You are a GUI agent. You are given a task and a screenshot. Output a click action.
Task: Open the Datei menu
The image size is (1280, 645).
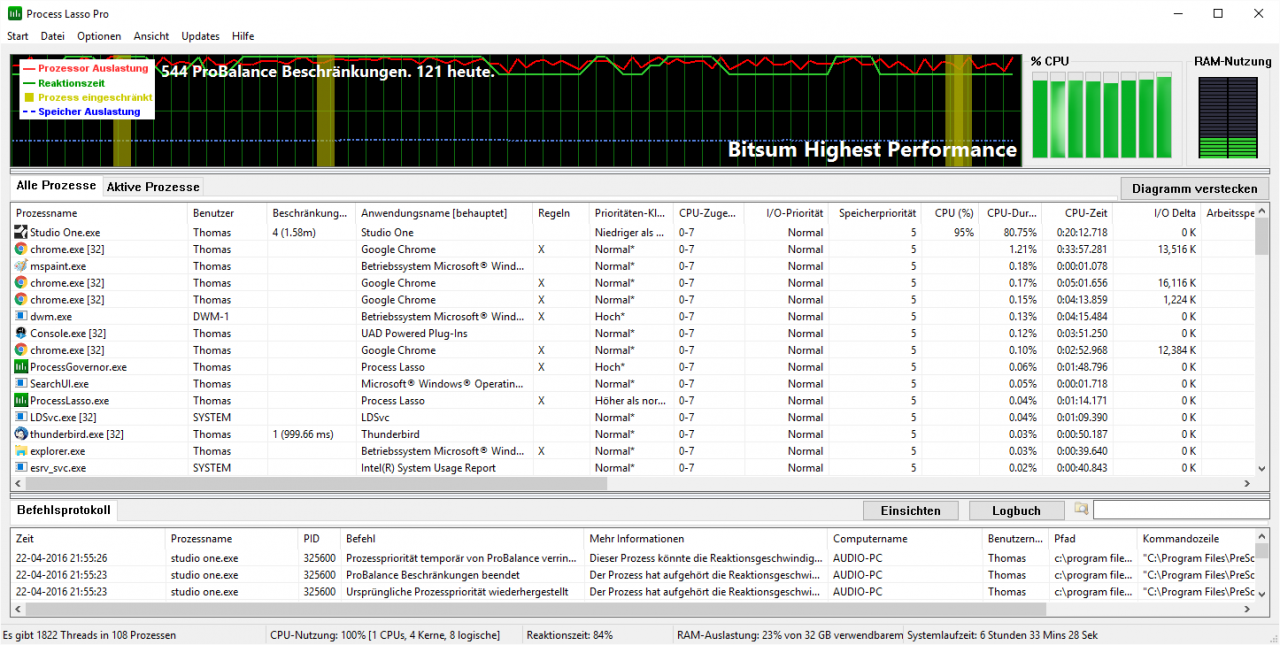pos(53,36)
